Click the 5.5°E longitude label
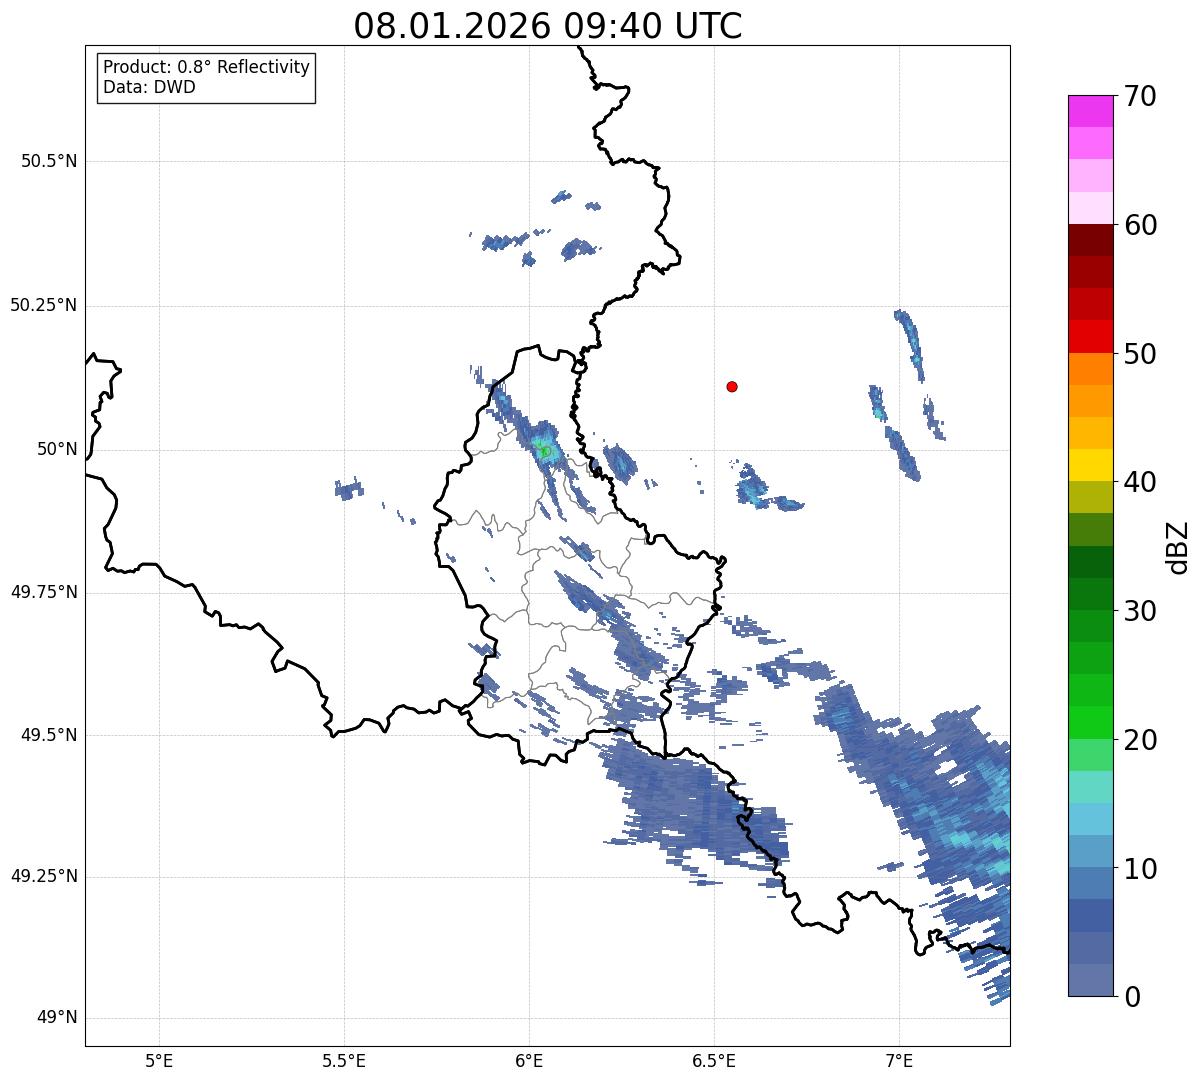1202x1081 pixels. click(x=344, y=1060)
